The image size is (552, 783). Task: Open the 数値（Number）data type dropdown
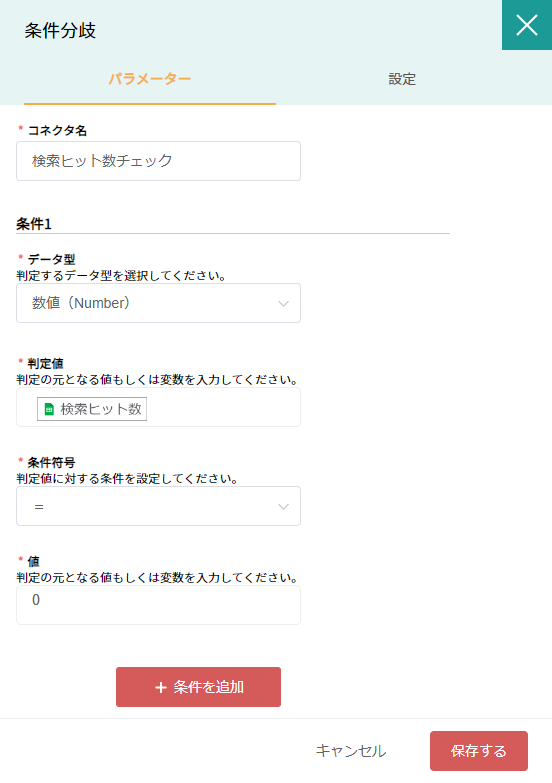click(x=158, y=303)
